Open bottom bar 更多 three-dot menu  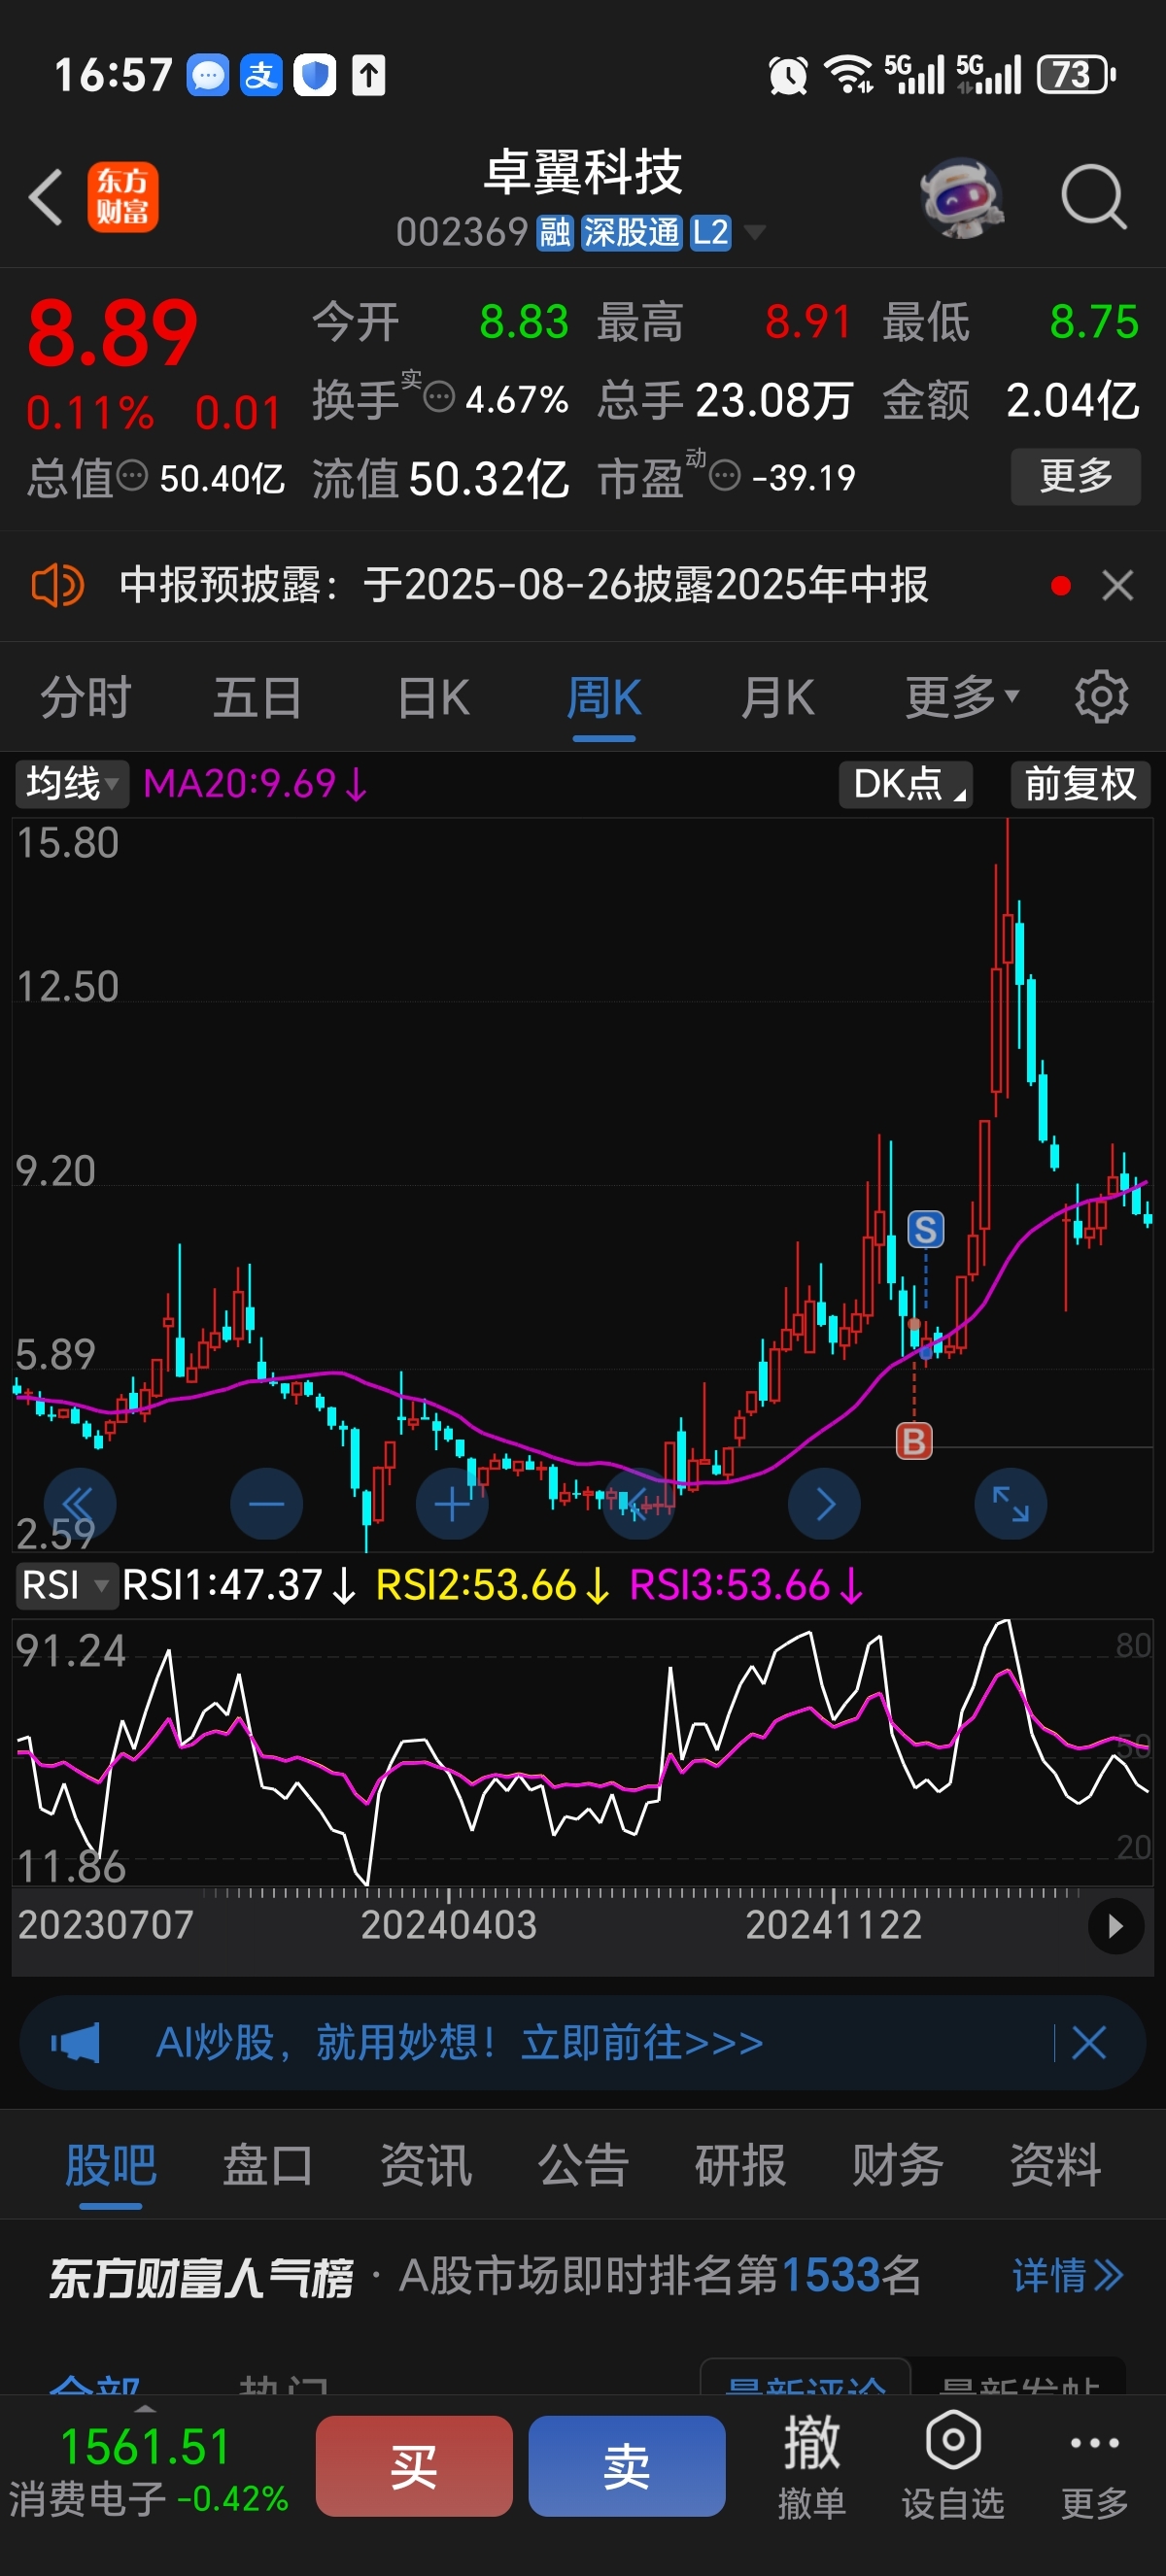click(x=1094, y=2466)
